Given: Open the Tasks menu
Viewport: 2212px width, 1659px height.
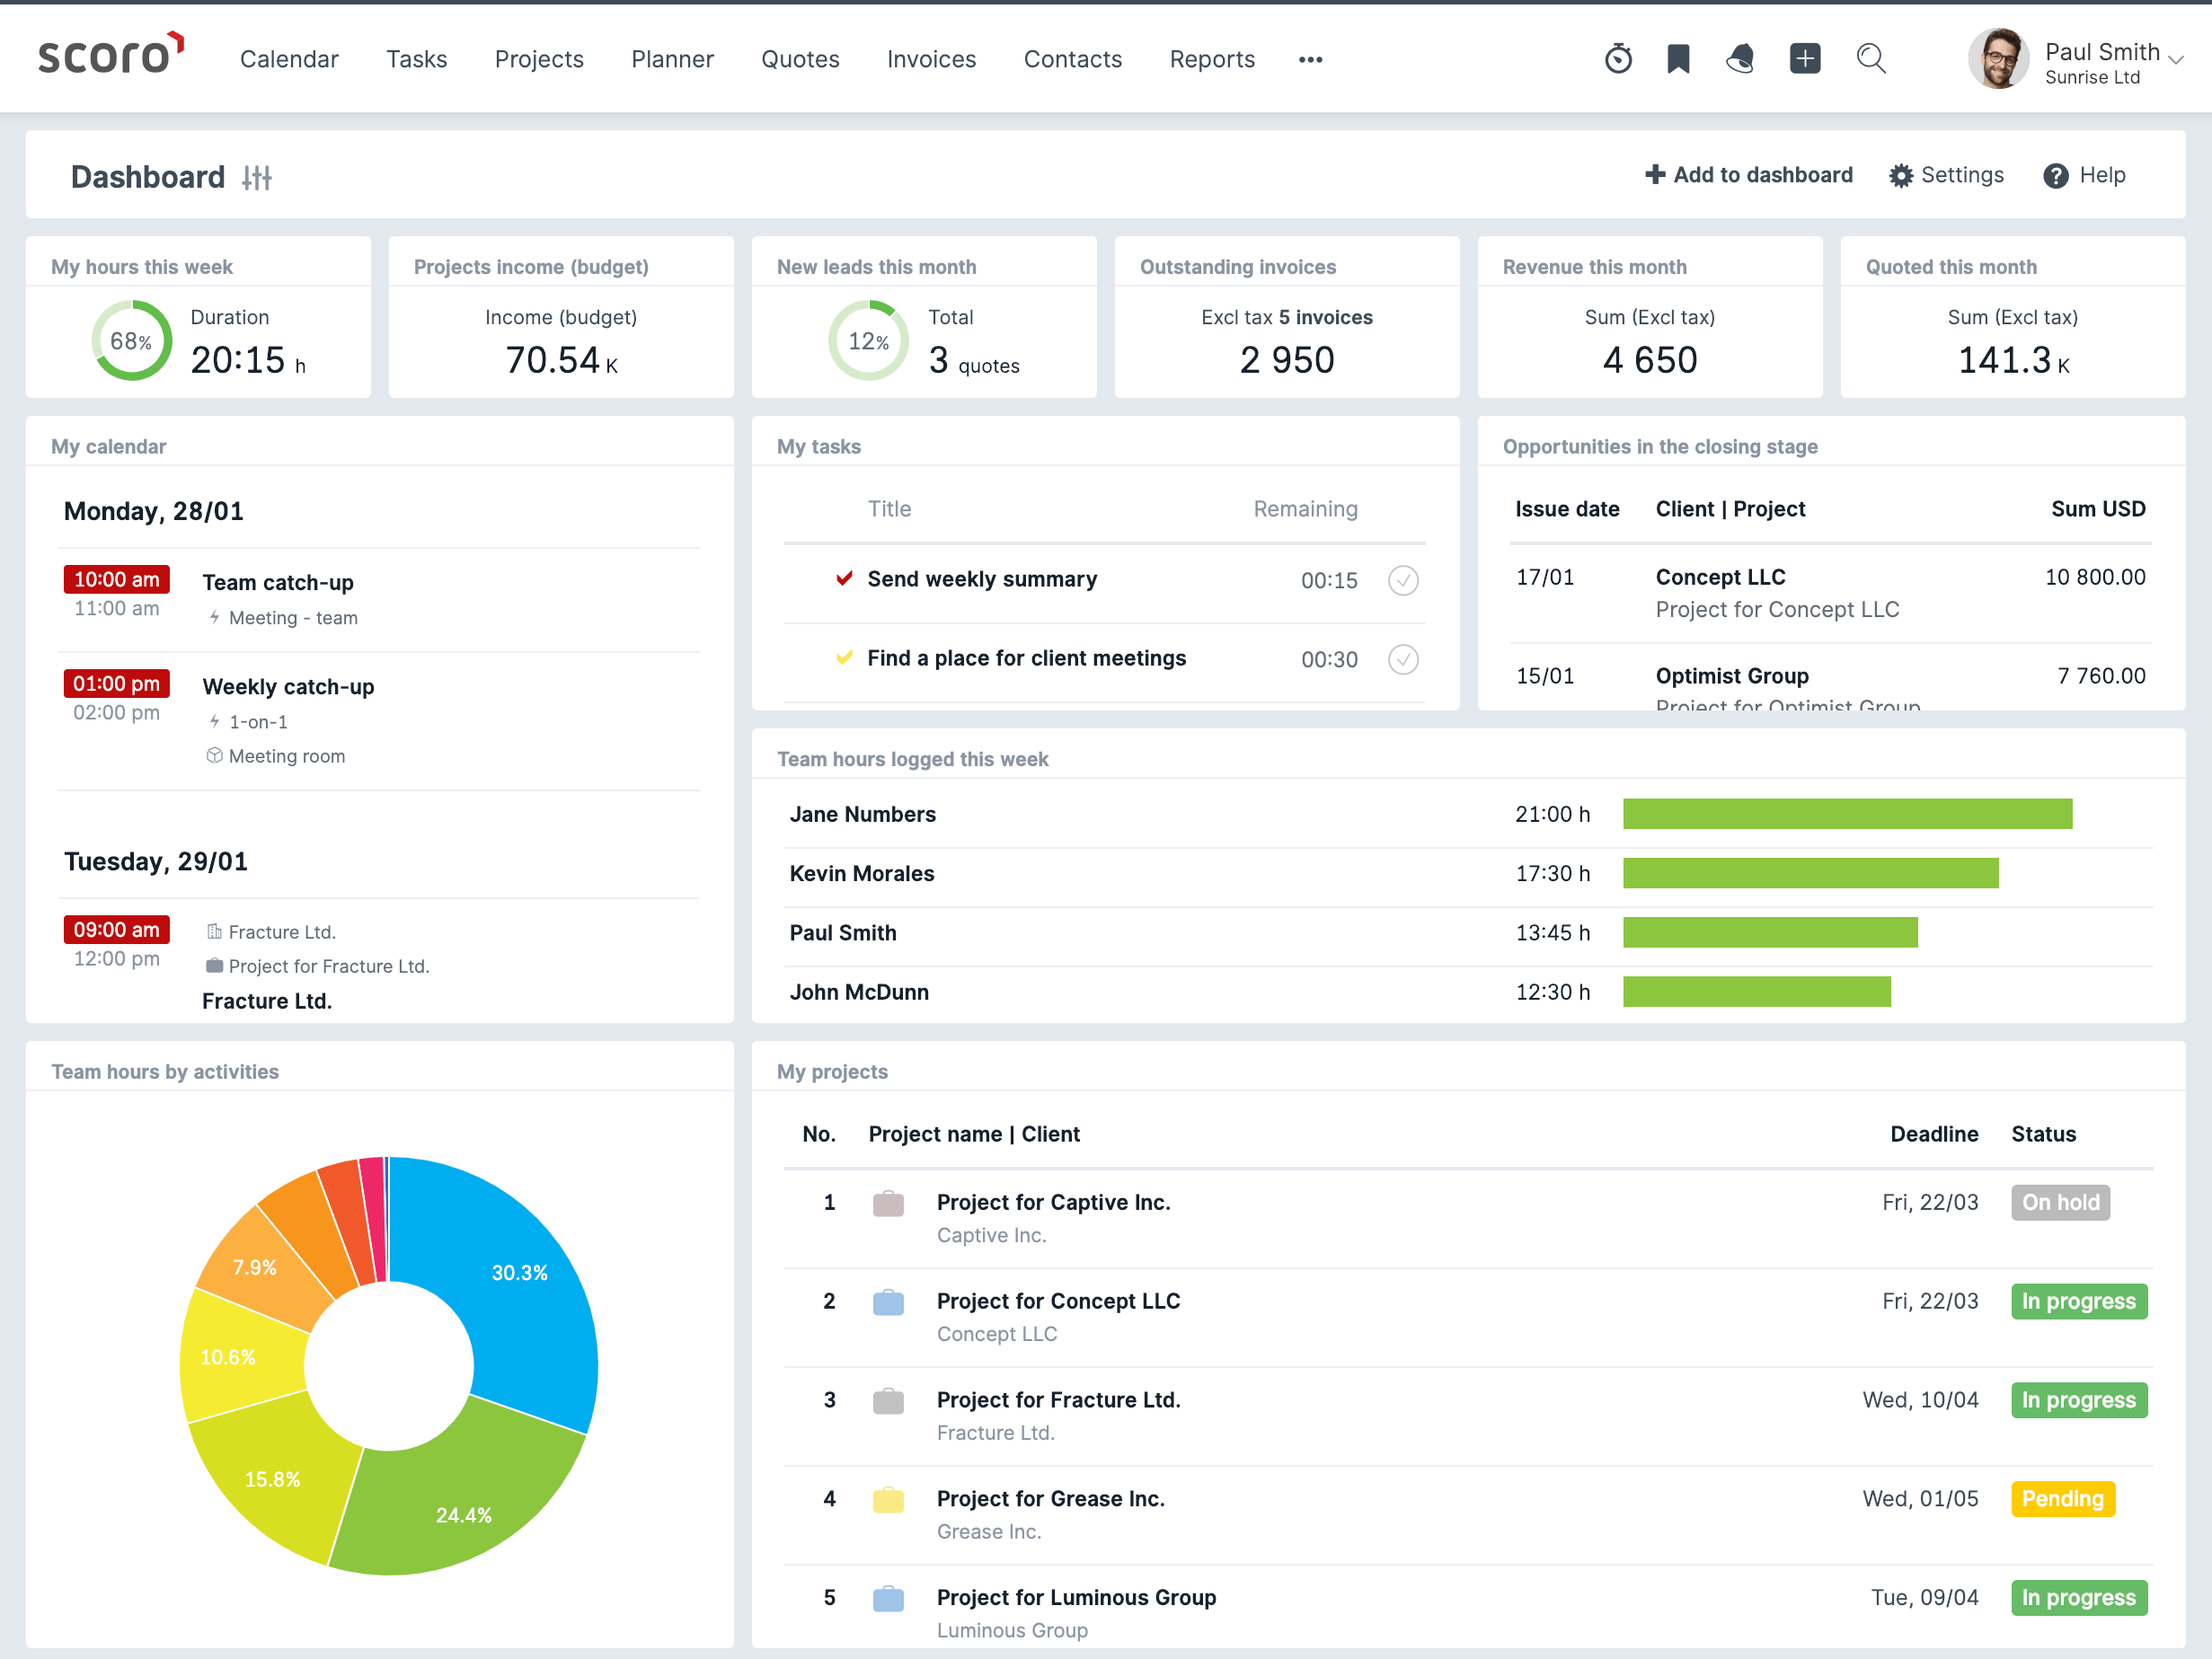Looking at the screenshot, I should (416, 59).
